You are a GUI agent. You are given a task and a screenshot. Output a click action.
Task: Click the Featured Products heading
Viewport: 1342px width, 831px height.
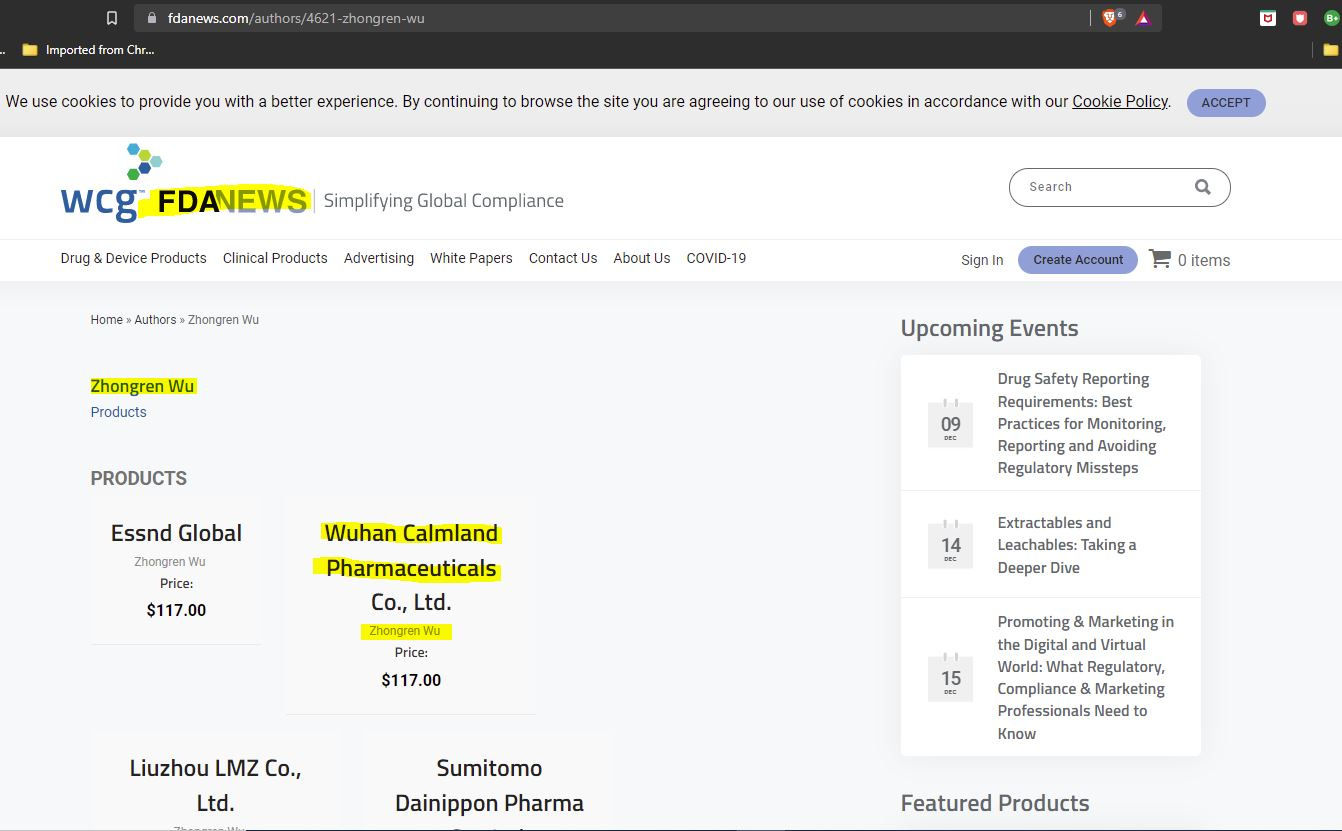coord(995,803)
